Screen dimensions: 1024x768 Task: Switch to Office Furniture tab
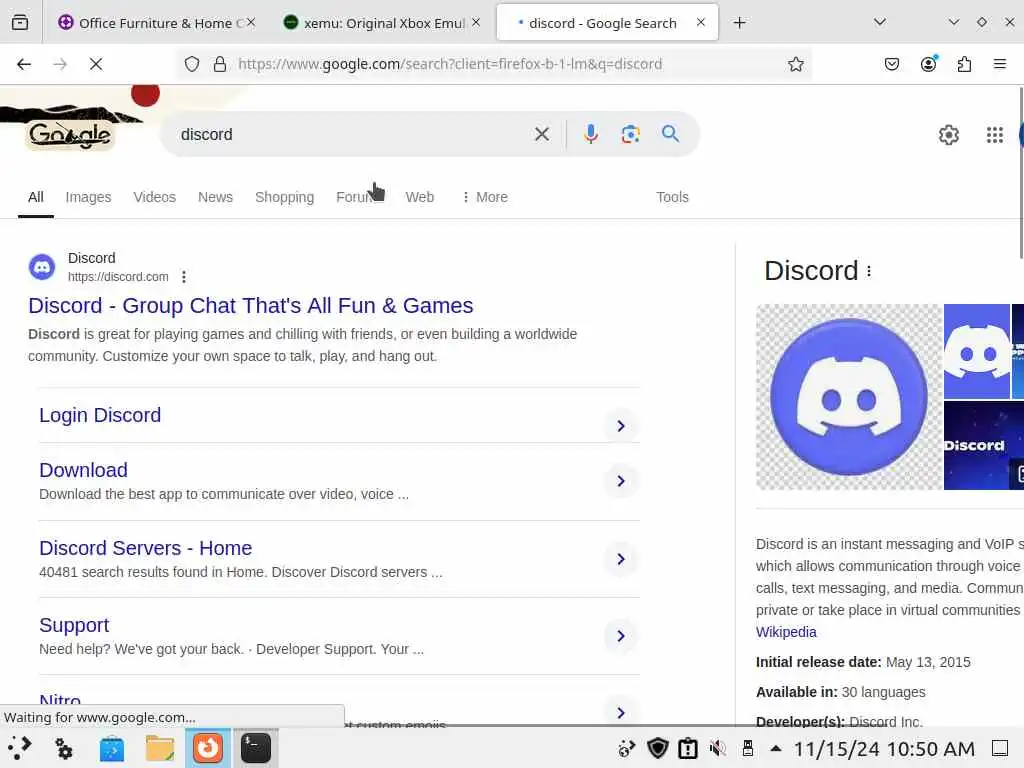155,23
